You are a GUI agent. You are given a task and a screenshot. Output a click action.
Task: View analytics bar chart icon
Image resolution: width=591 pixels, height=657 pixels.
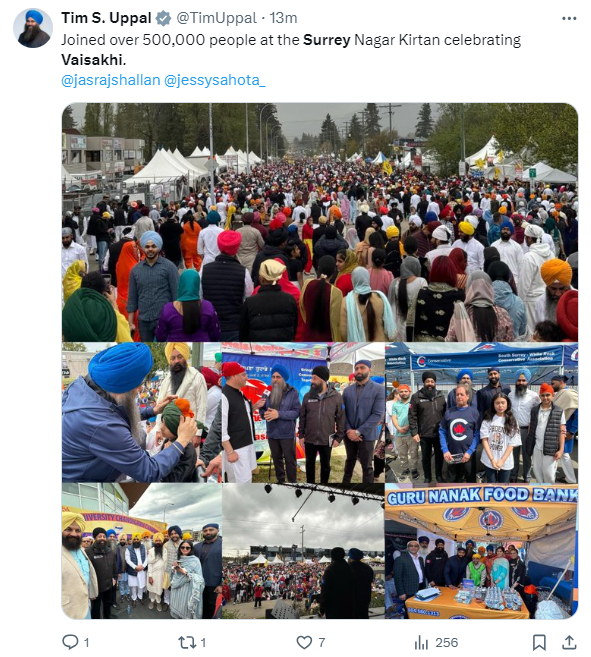pos(421,642)
